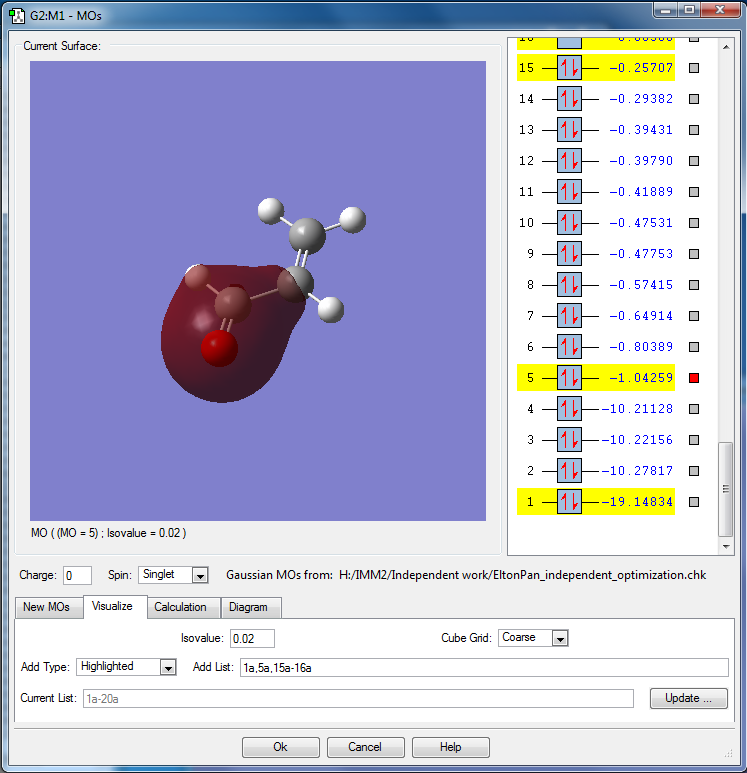The width and height of the screenshot is (747, 773).
Task: Click the electron occupancy box of orbital 11
Action: point(569,192)
